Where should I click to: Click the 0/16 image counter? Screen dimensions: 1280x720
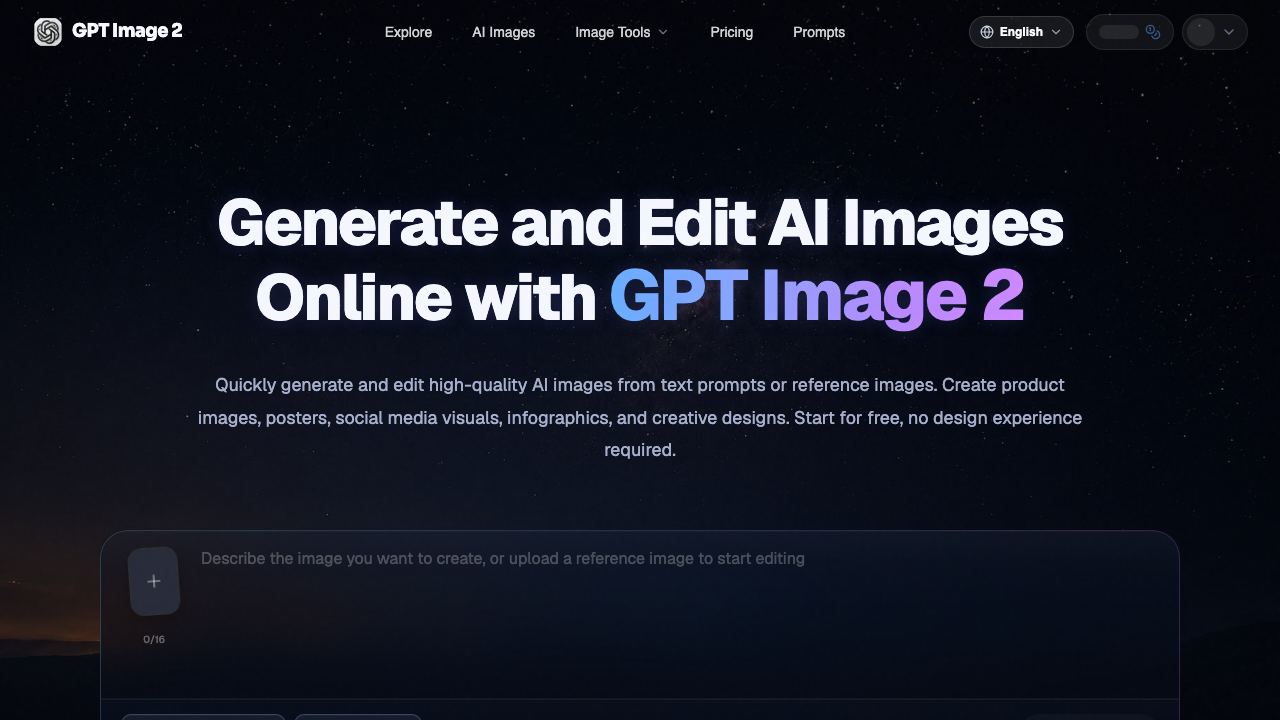[x=154, y=639]
